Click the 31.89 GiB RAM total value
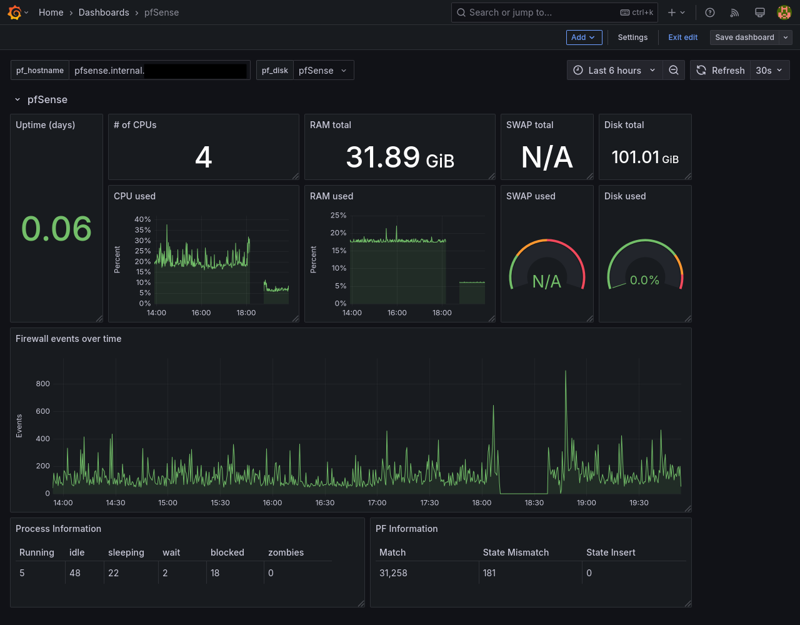The width and height of the screenshot is (800, 625). (400, 157)
